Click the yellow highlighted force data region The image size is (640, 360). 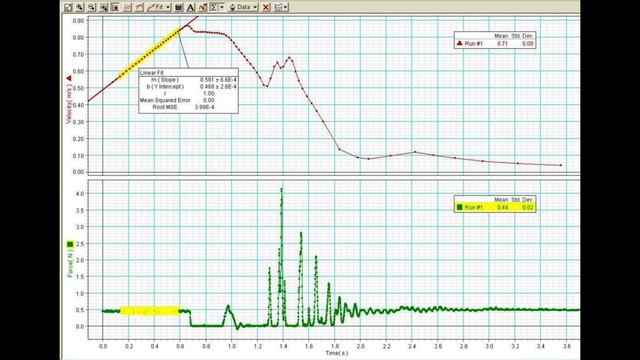tap(150, 311)
